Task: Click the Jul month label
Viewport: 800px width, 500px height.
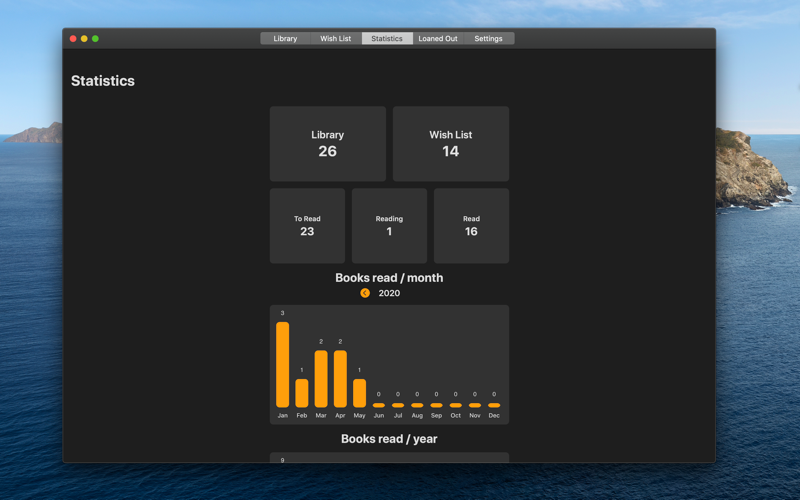Action: (x=398, y=416)
